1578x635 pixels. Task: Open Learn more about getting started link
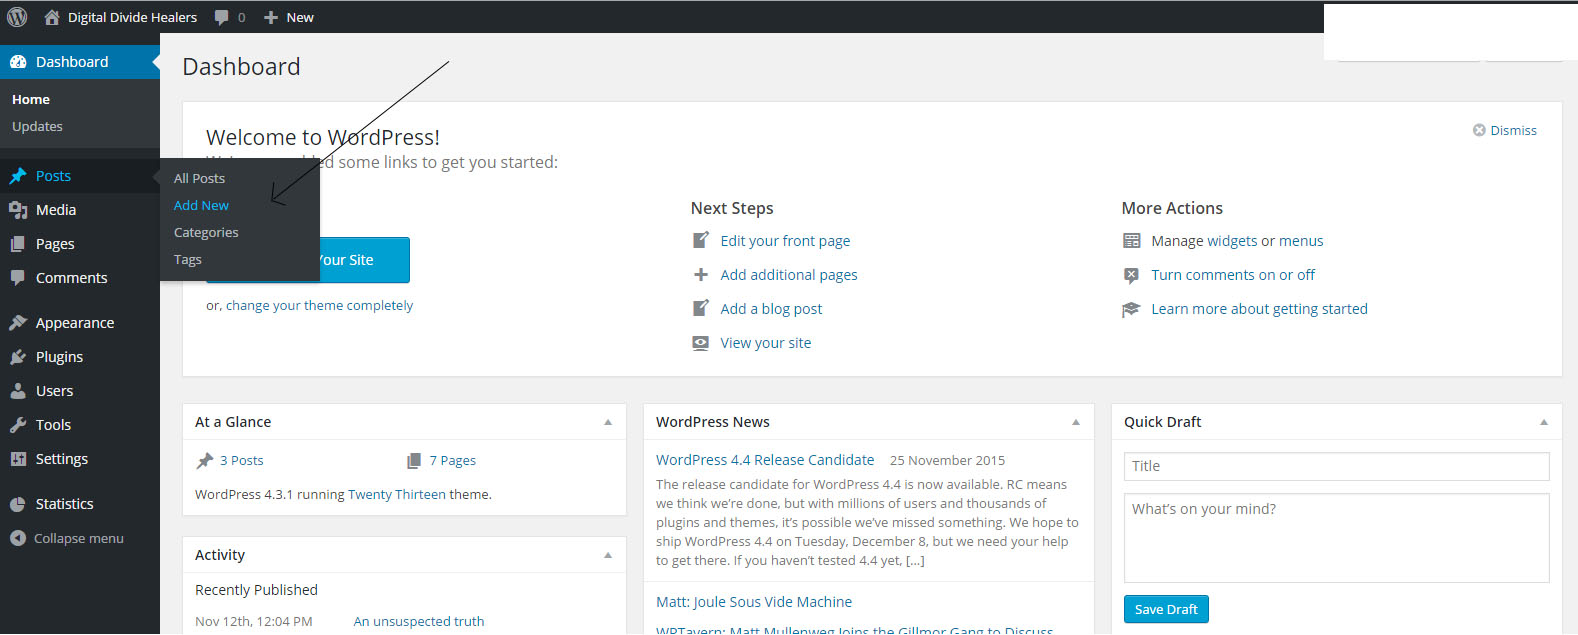1259,309
